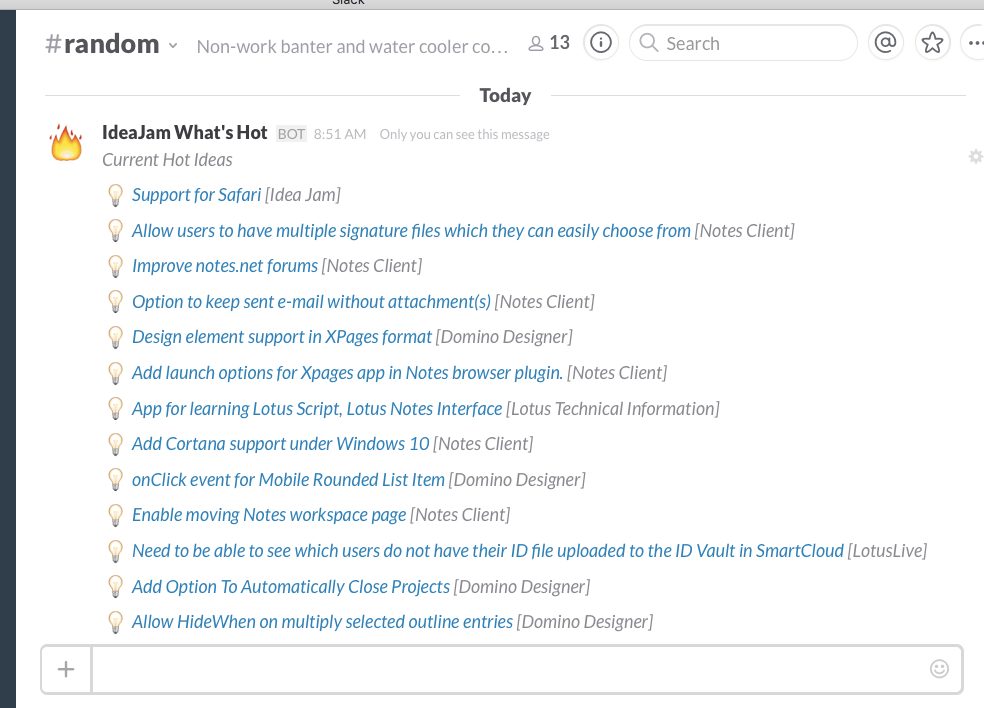
Task: Open 'Enable moving Notes workspace page' link
Action: 269,515
